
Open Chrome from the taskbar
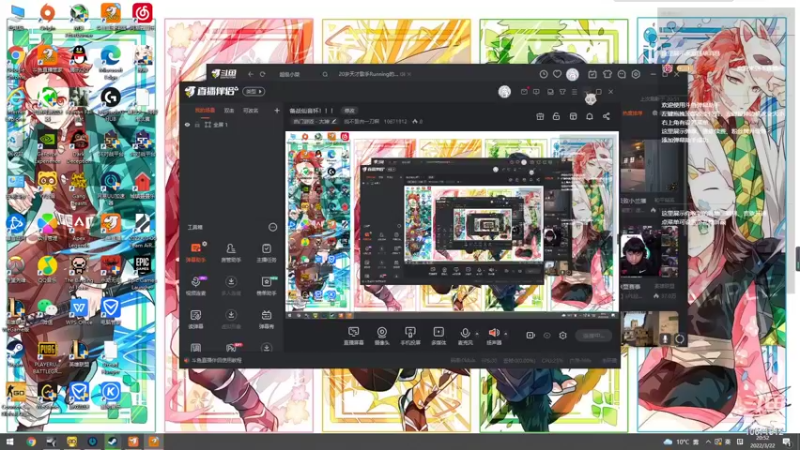point(31,441)
